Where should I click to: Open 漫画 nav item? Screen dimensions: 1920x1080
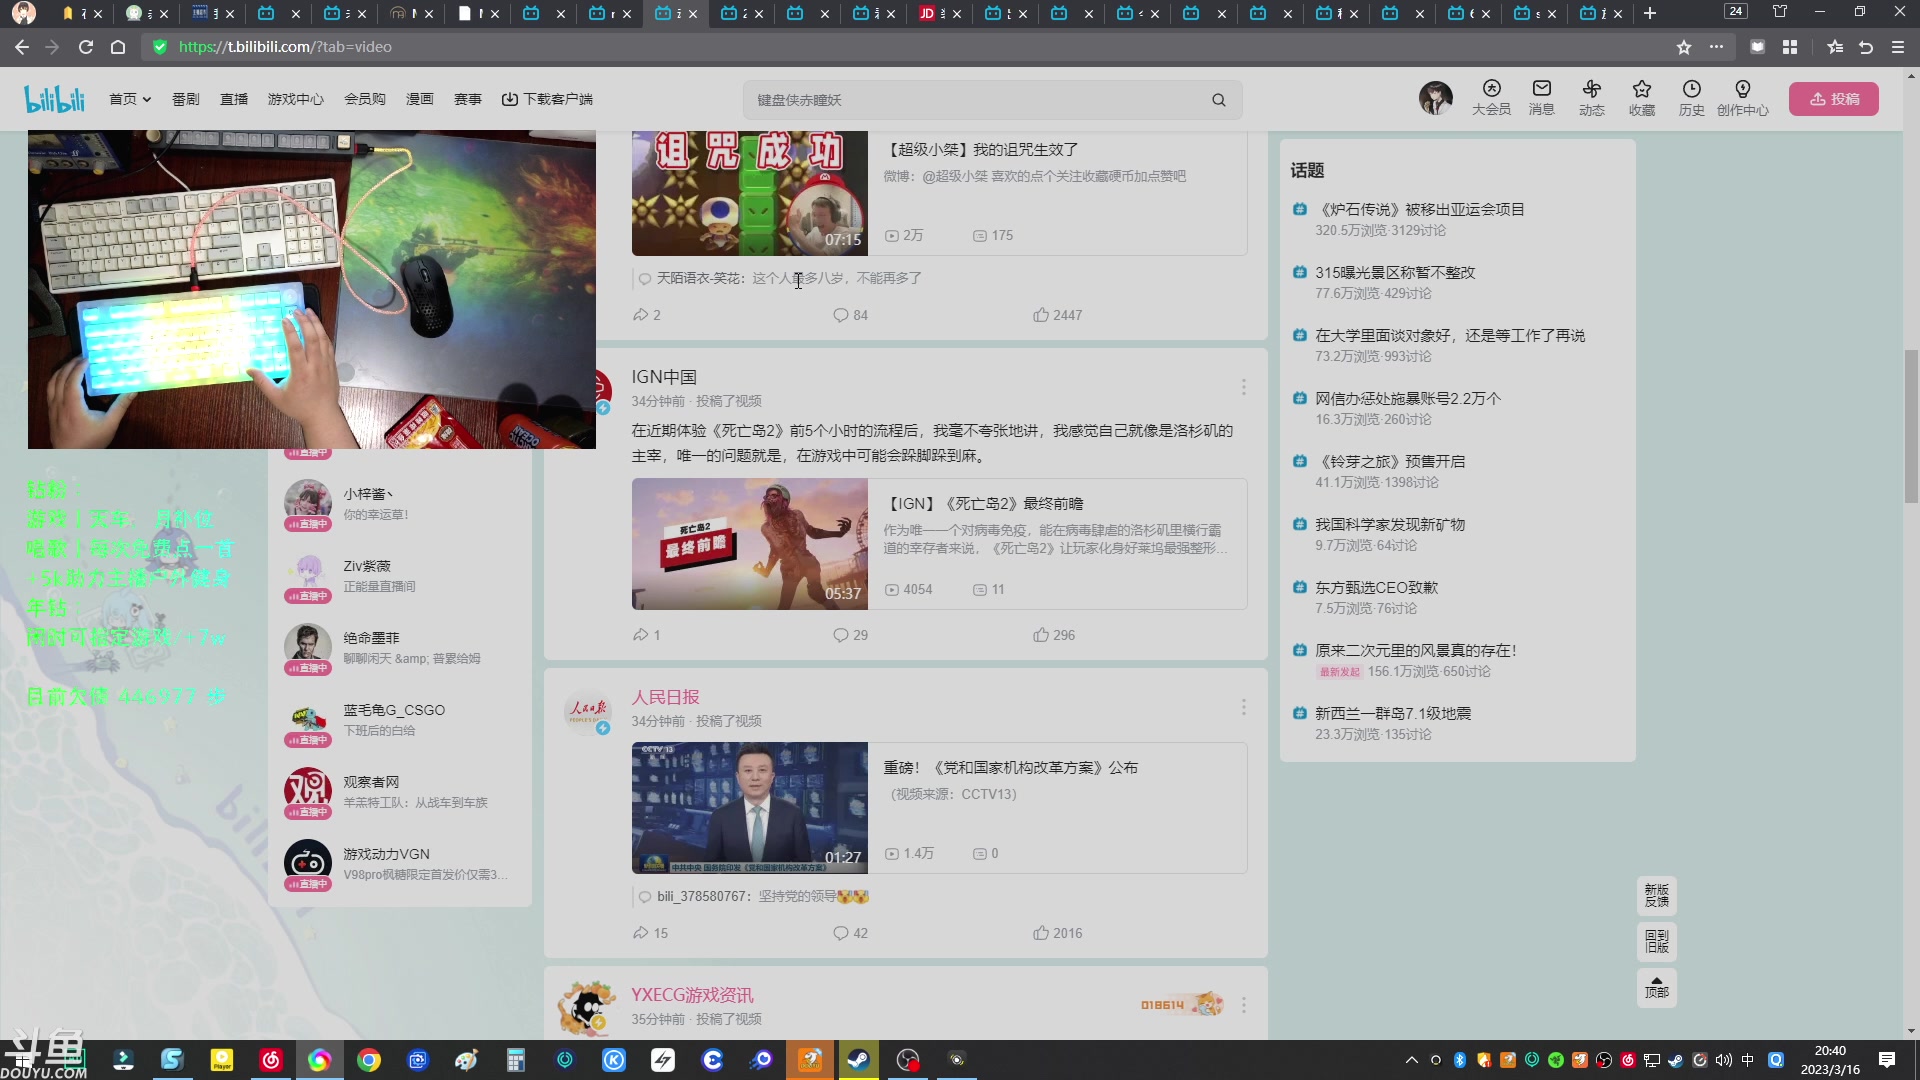[420, 99]
